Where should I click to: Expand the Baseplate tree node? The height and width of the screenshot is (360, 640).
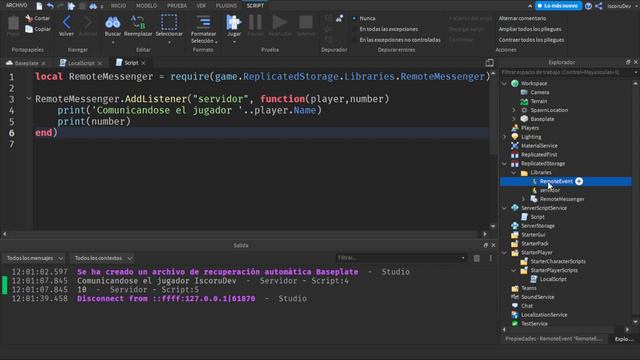(x=514, y=119)
